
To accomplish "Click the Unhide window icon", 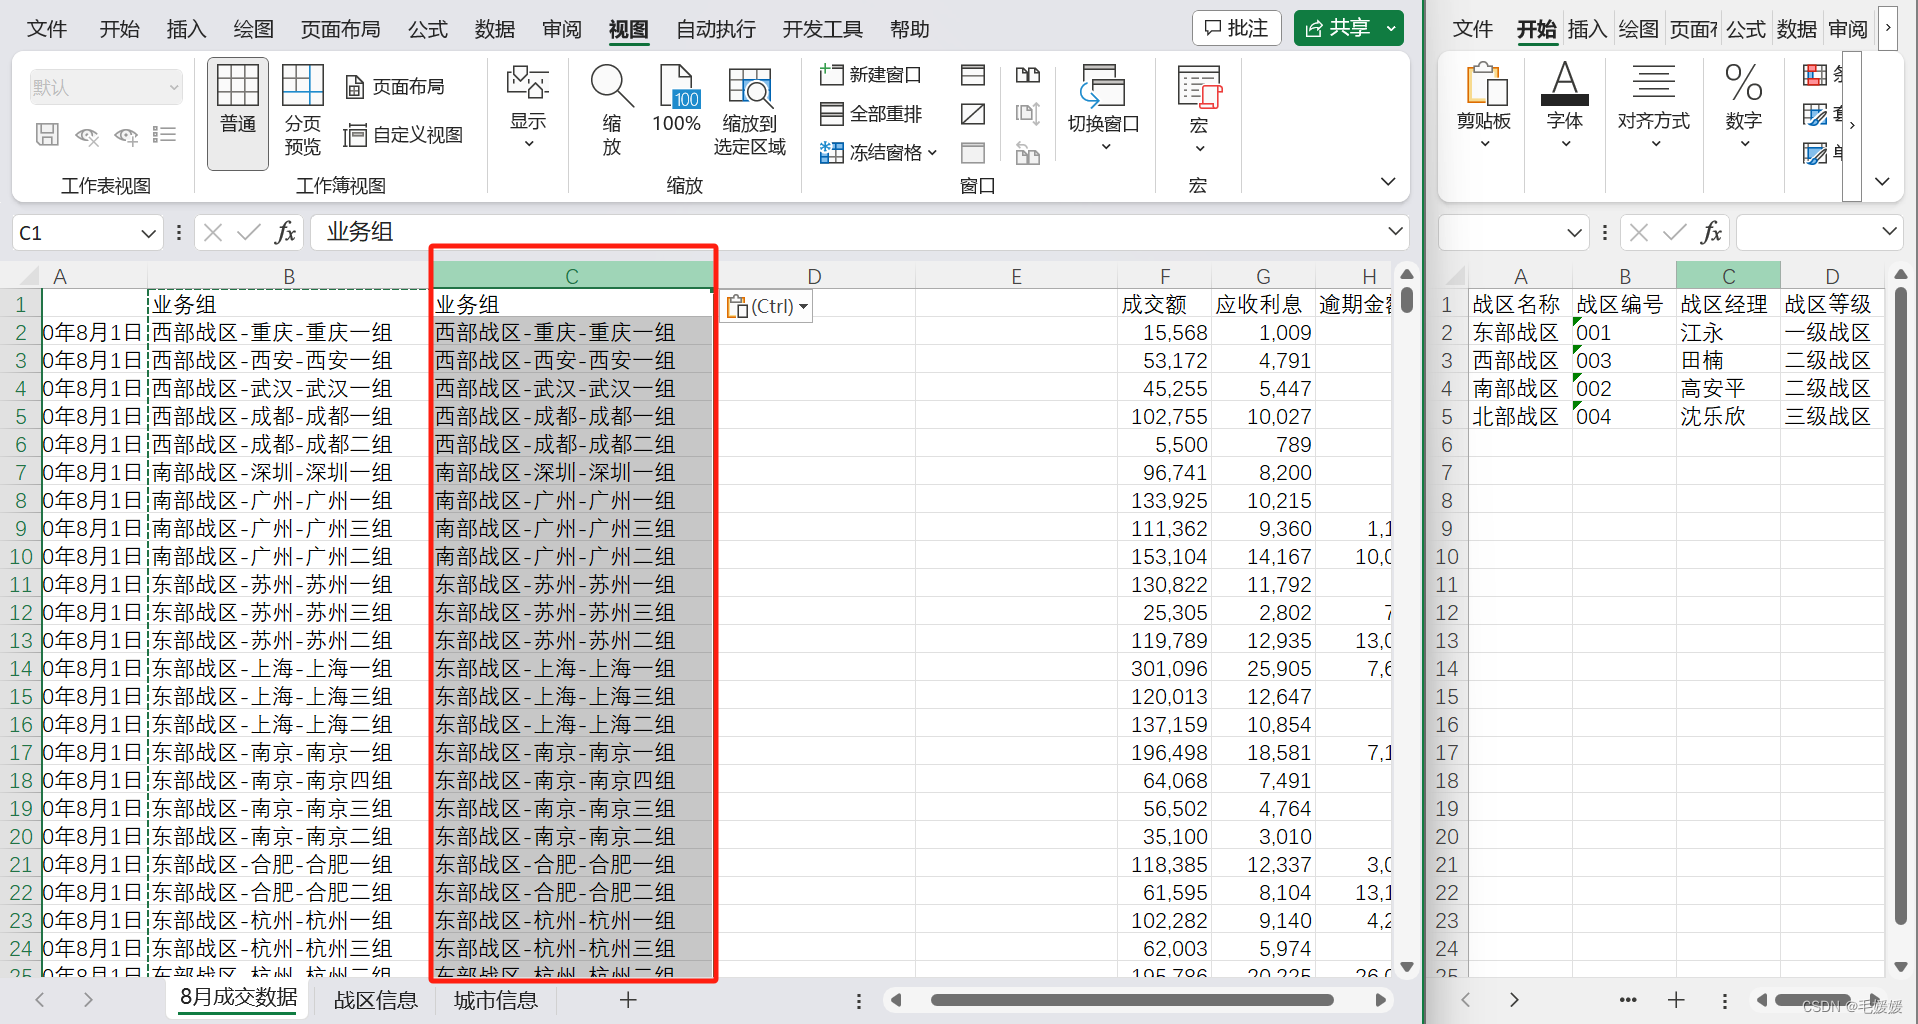I will pos(973,153).
